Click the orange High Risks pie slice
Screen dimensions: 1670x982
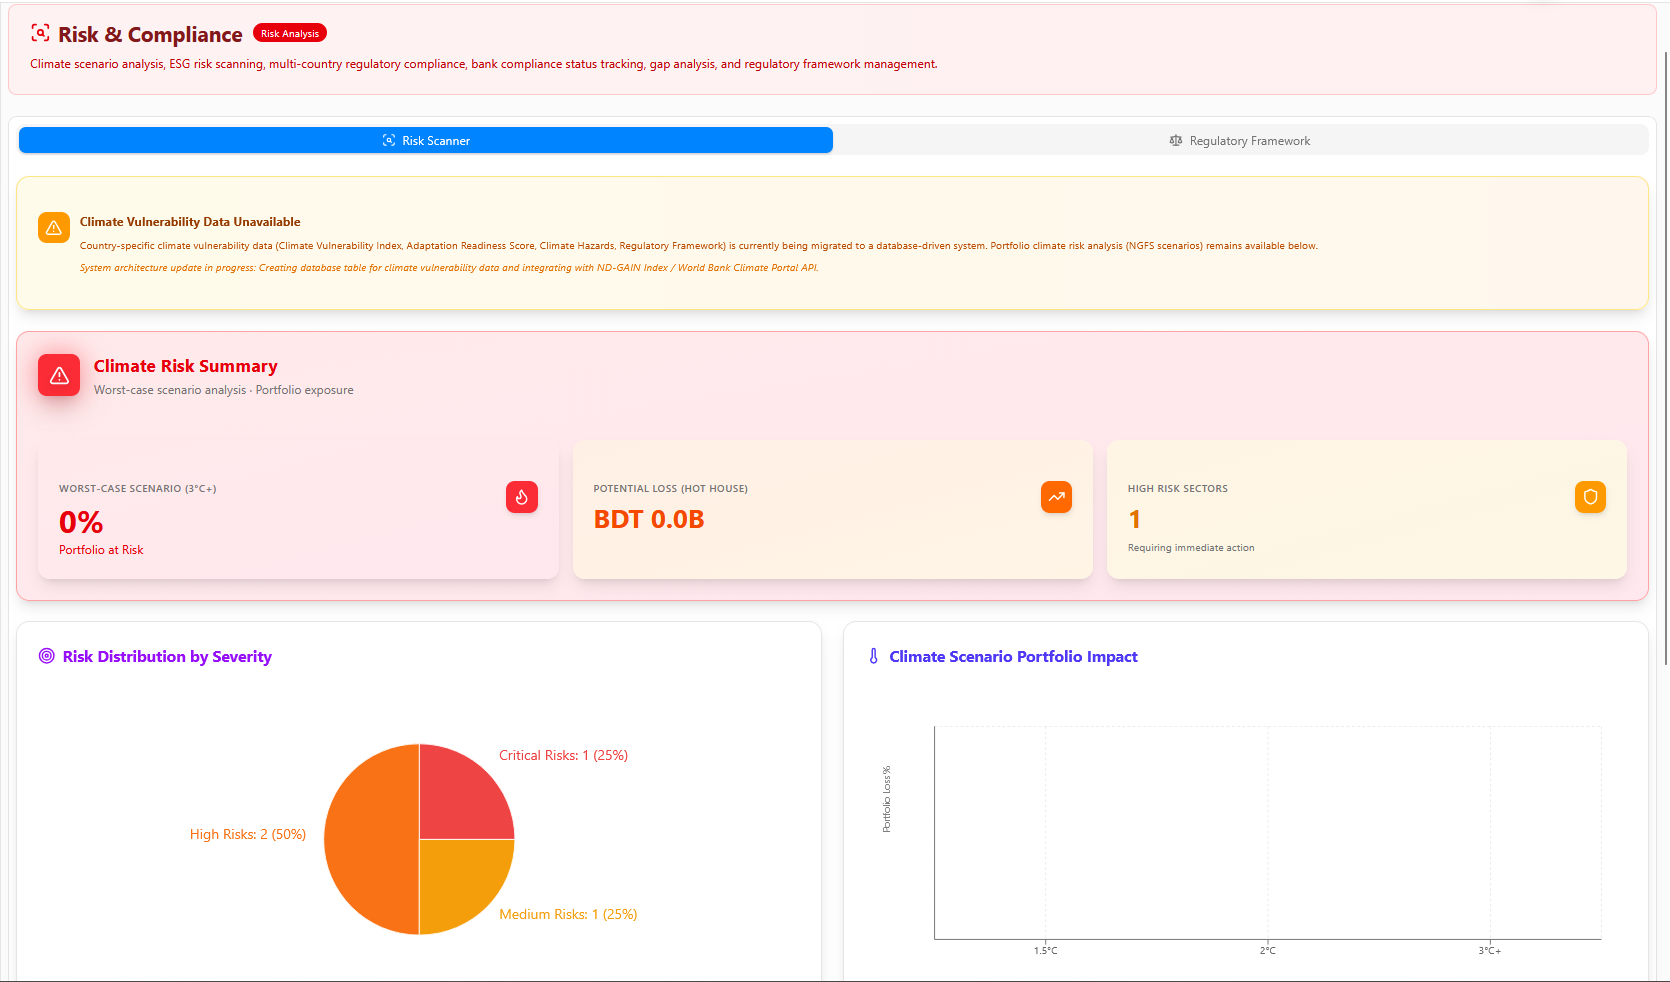pos(370,840)
